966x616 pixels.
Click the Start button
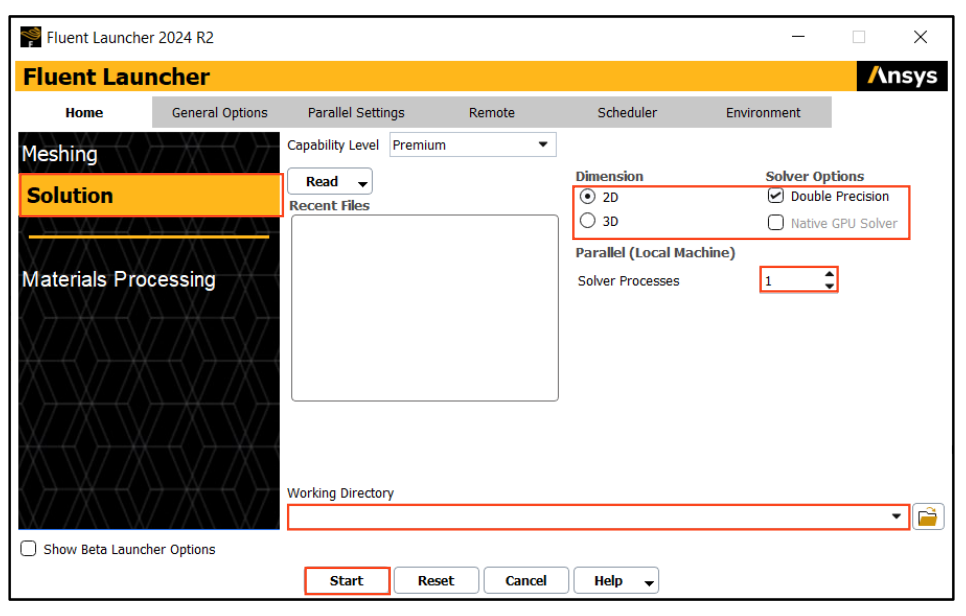click(x=347, y=581)
